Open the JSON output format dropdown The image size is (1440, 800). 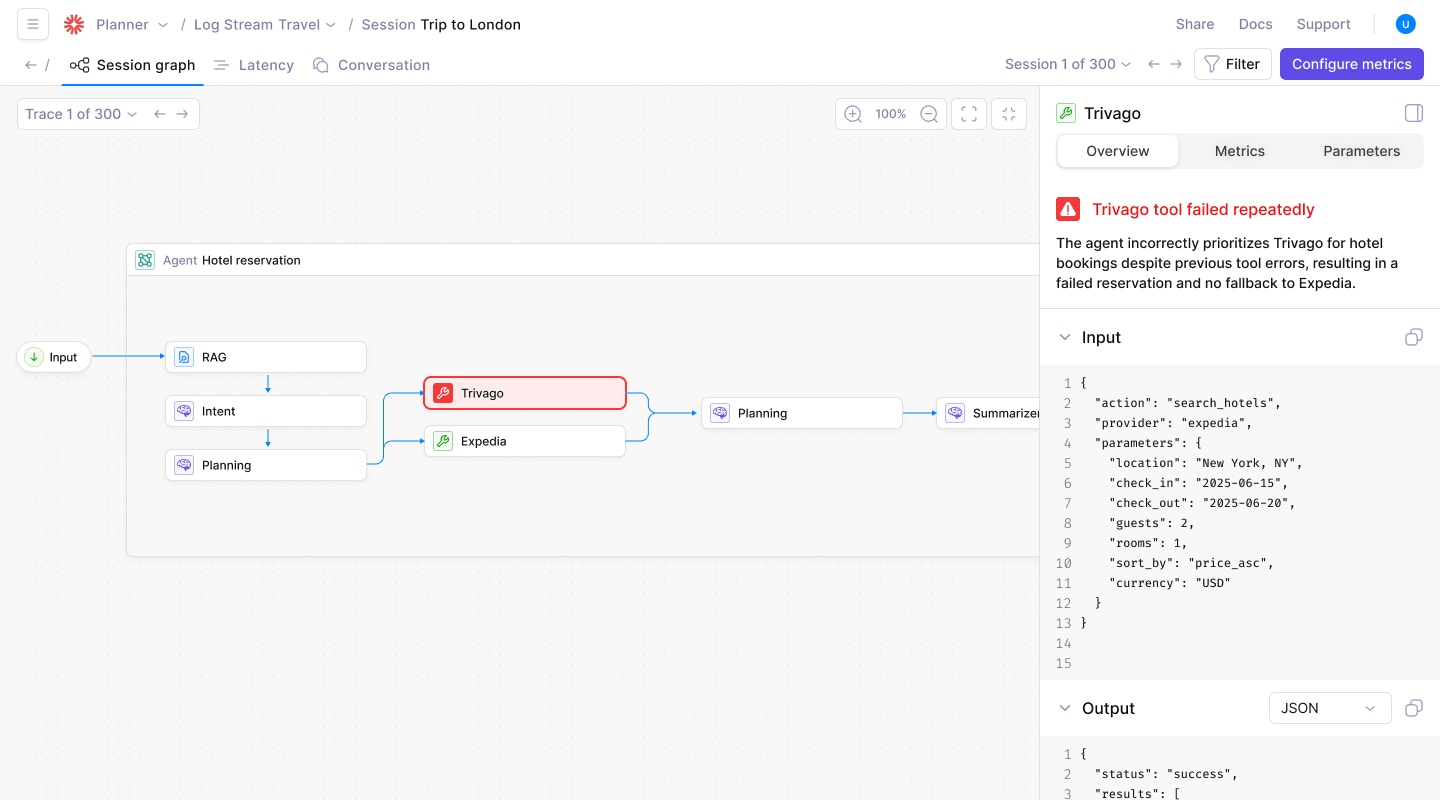tap(1329, 708)
